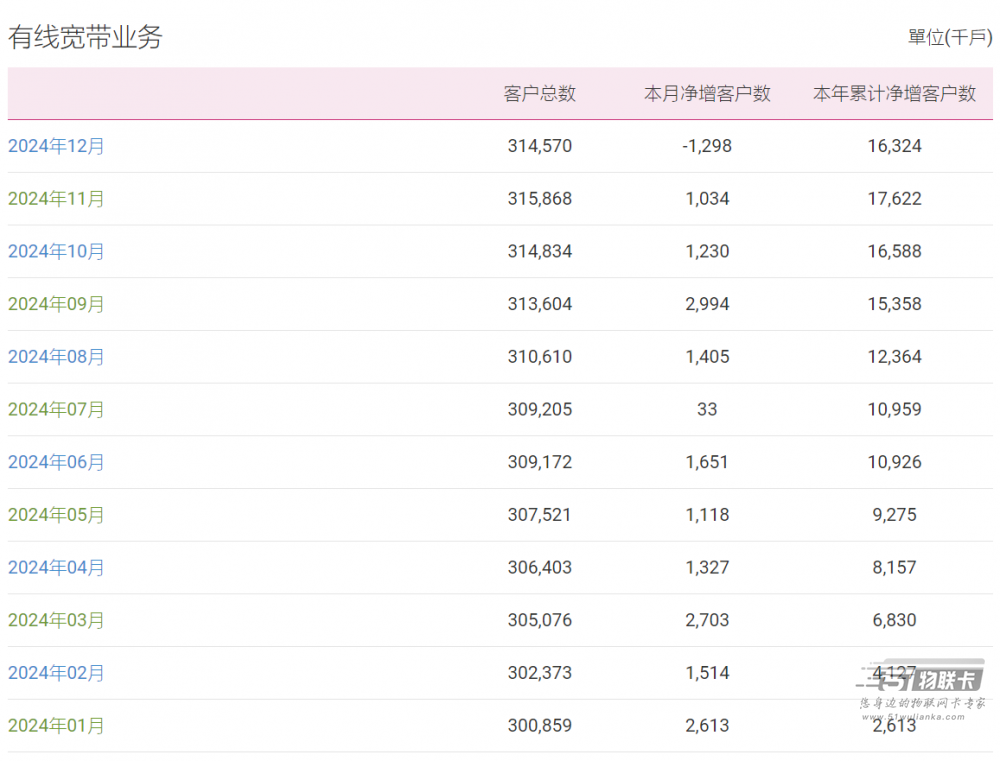
Task: Open the 2024年05月 row link
Action: (56, 515)
